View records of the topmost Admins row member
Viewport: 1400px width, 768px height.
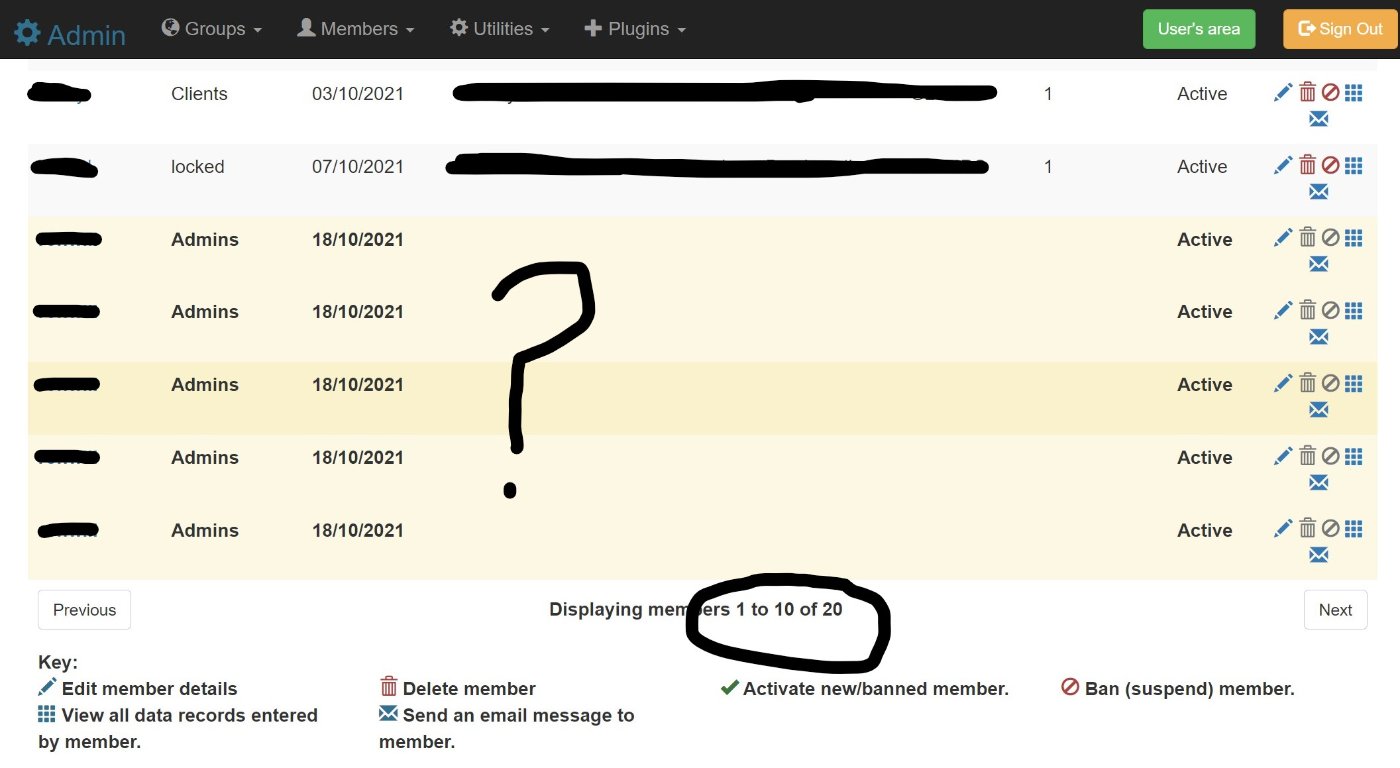click(1353, 238)
